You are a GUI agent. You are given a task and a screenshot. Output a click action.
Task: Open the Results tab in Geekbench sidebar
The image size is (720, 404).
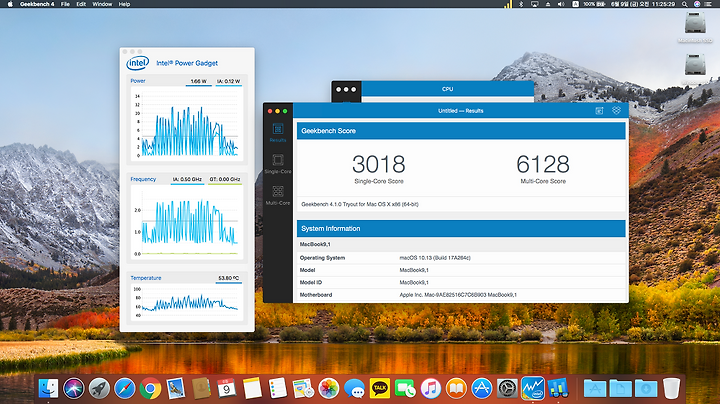(278, 133)
